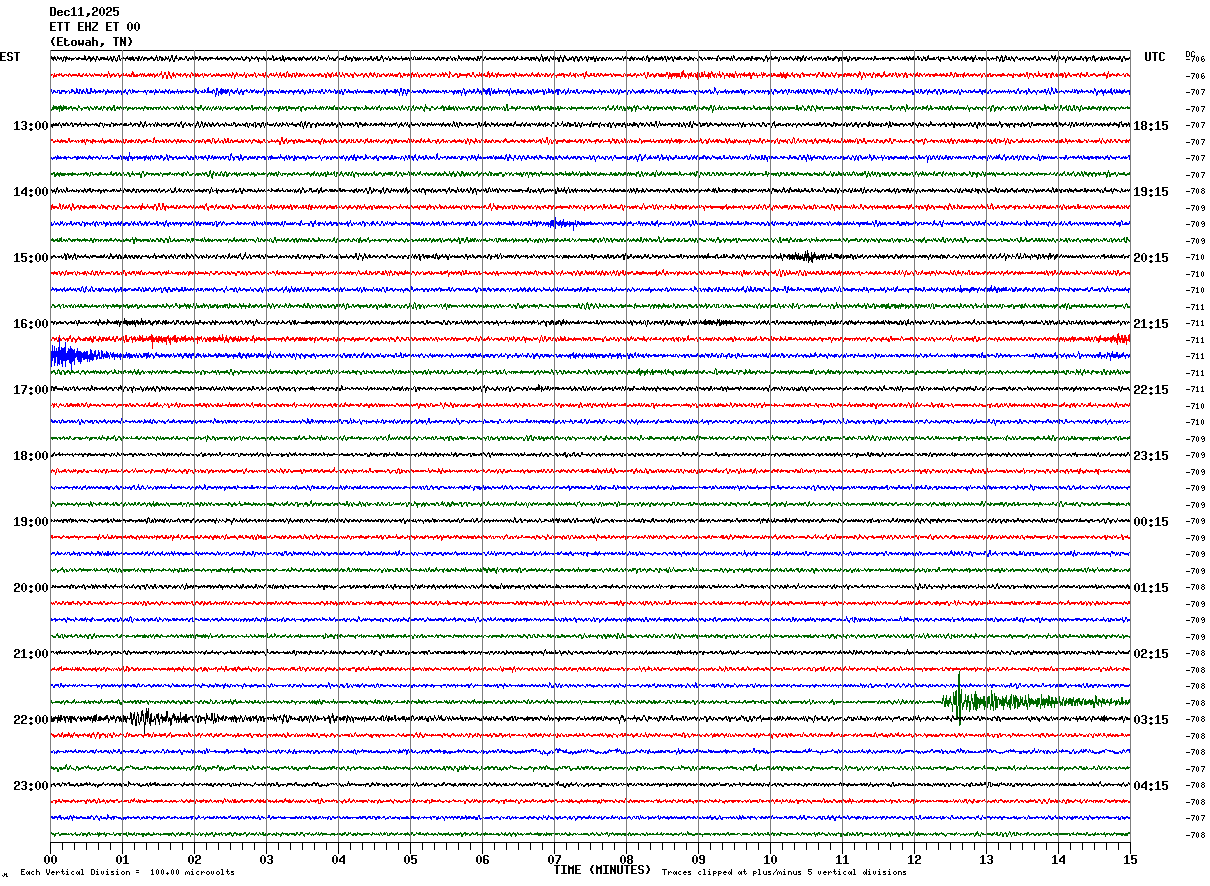Click the black seismic event on 22:00 trace
This screenshot has width=1210, height=886.
(x=145, y=717)
